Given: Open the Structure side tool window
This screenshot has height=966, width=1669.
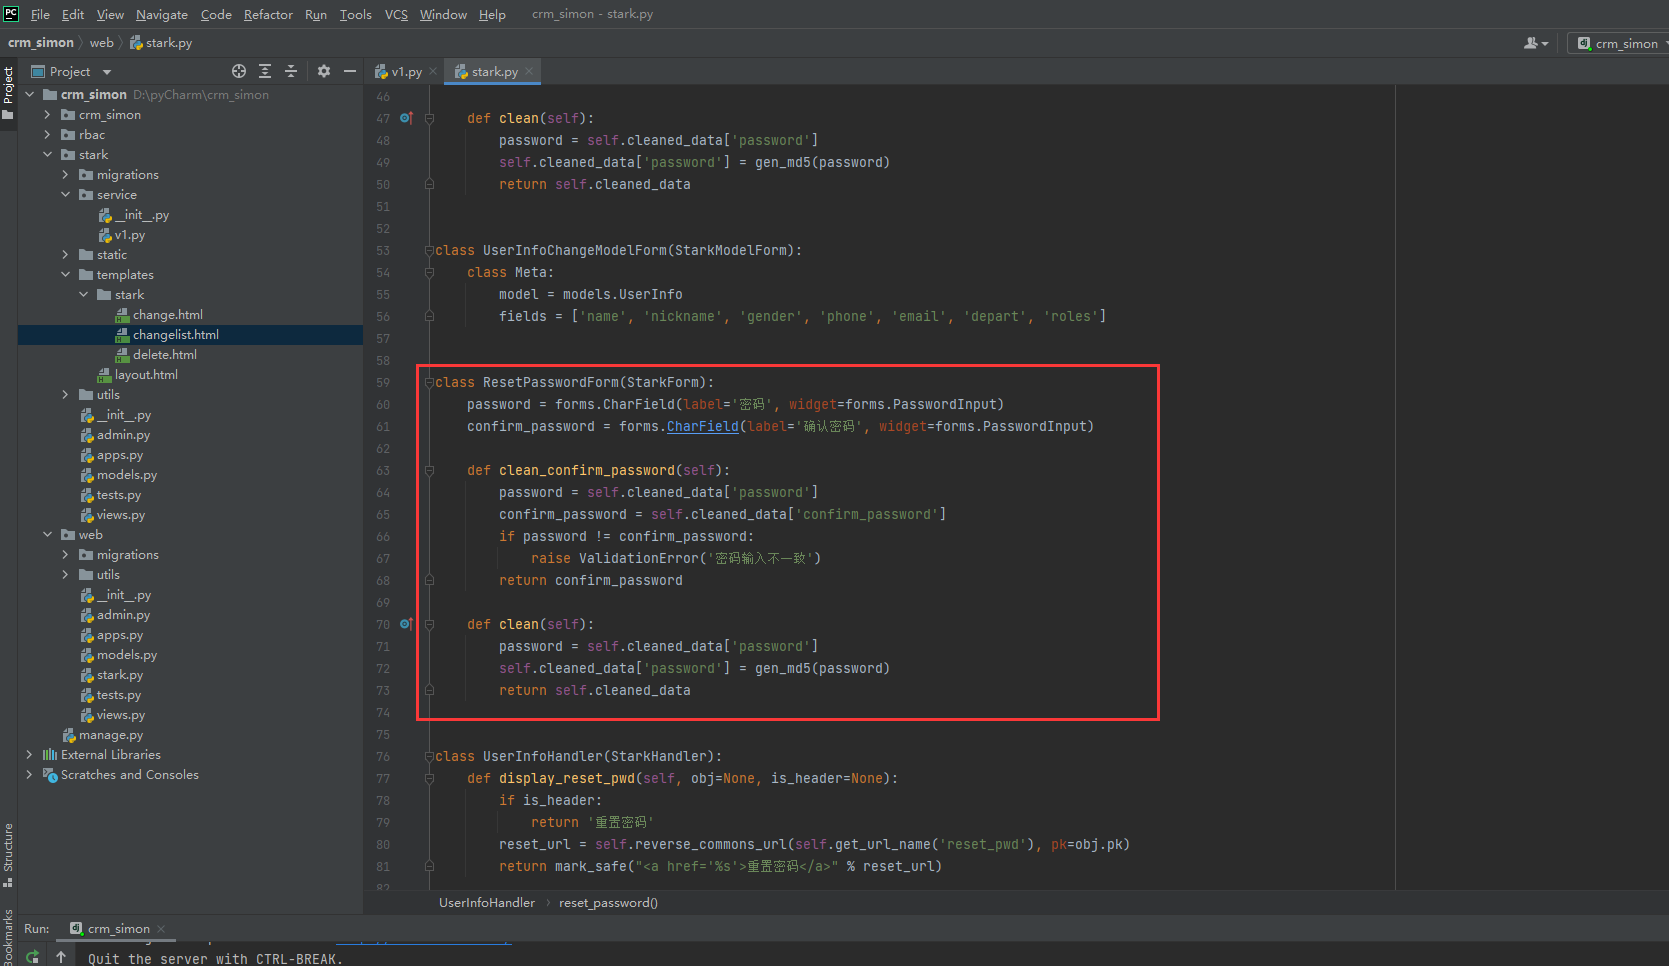Looking at the screenshot, I should coord(8,855).
